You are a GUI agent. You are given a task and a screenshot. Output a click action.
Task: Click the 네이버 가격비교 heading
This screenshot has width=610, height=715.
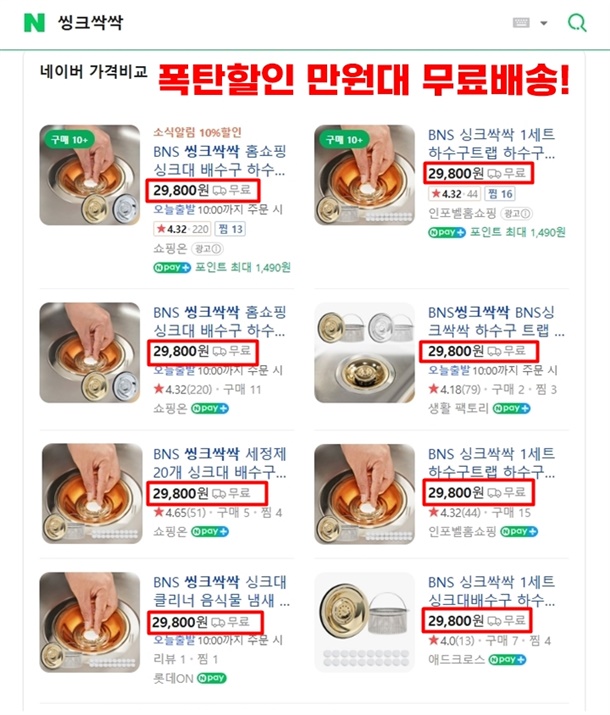(x=94, y=71)
